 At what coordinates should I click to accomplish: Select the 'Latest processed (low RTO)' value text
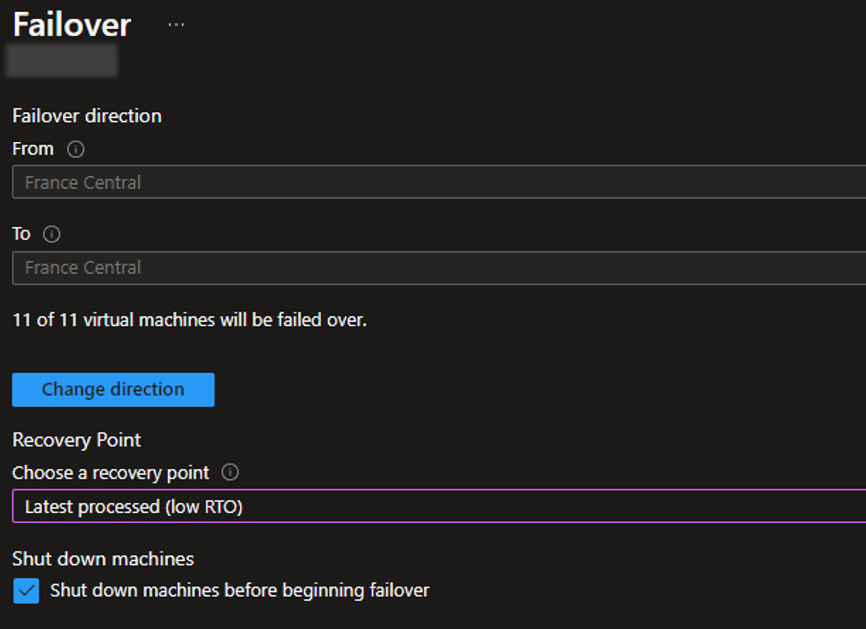[134, 506]
